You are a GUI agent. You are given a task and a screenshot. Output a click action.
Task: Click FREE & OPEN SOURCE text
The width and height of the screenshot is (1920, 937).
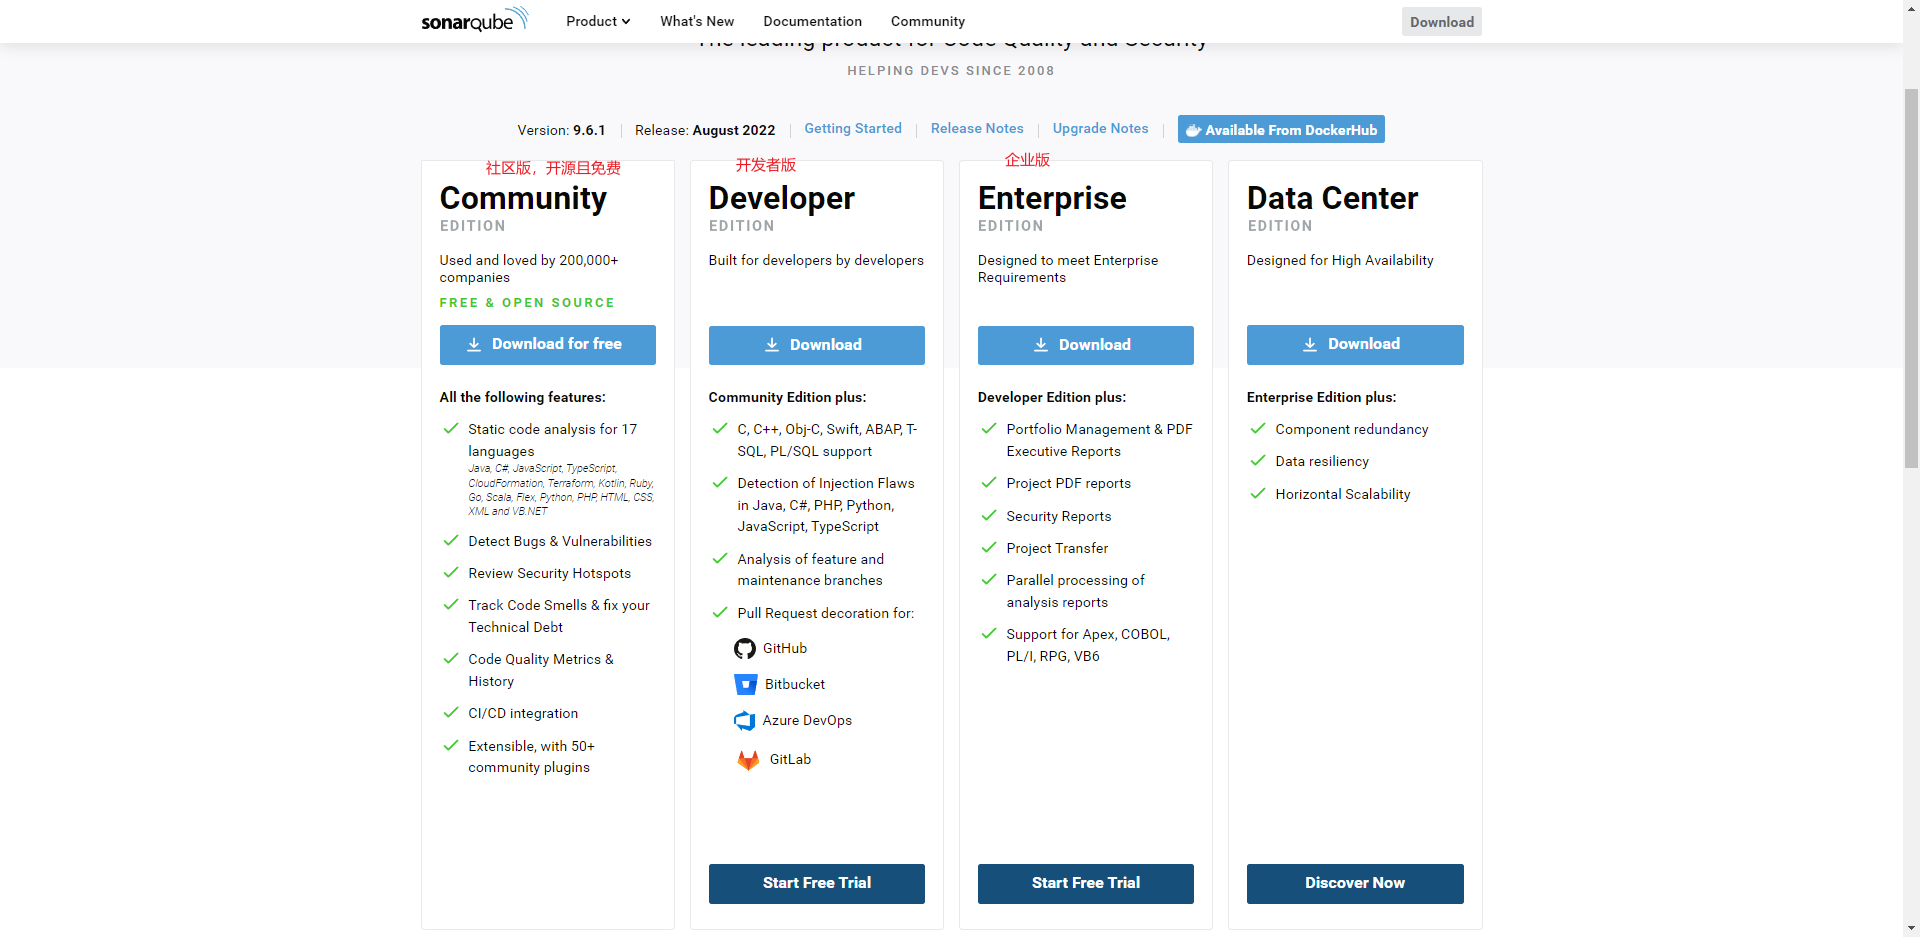(527, 302)
